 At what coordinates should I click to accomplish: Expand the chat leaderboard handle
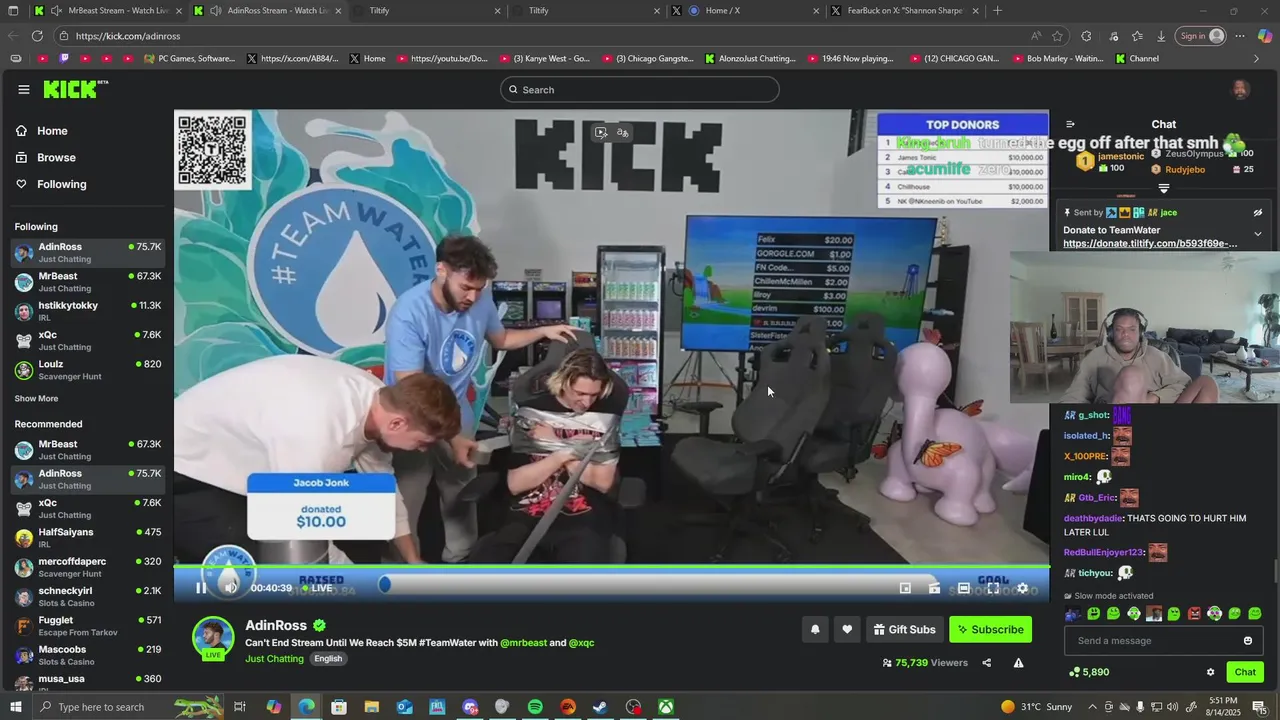click(x=1163, y=188)
